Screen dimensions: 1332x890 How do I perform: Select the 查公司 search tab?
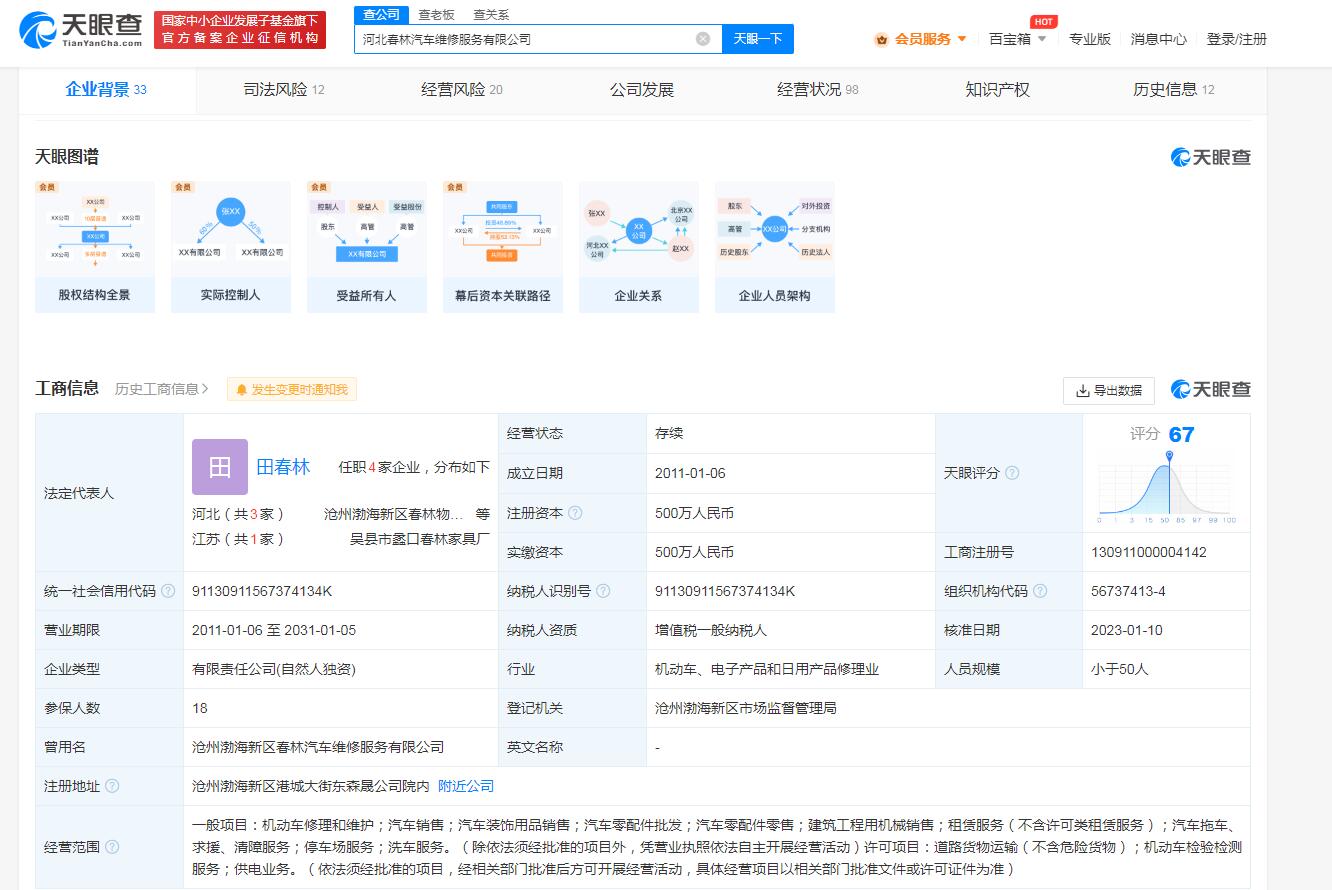(x=381, y=14)
